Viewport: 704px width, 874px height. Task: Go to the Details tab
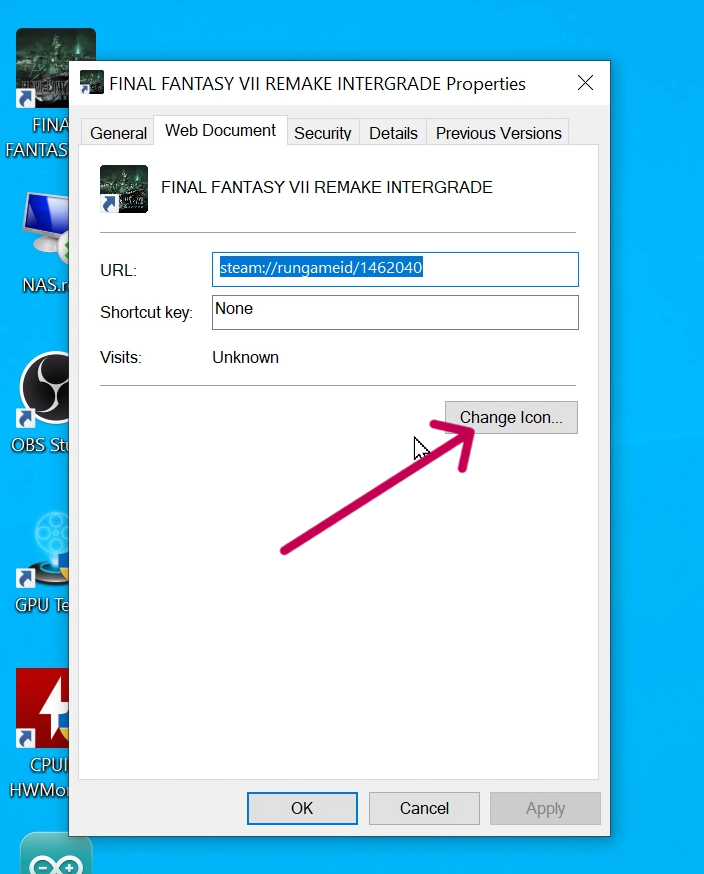tap(393, 133)
